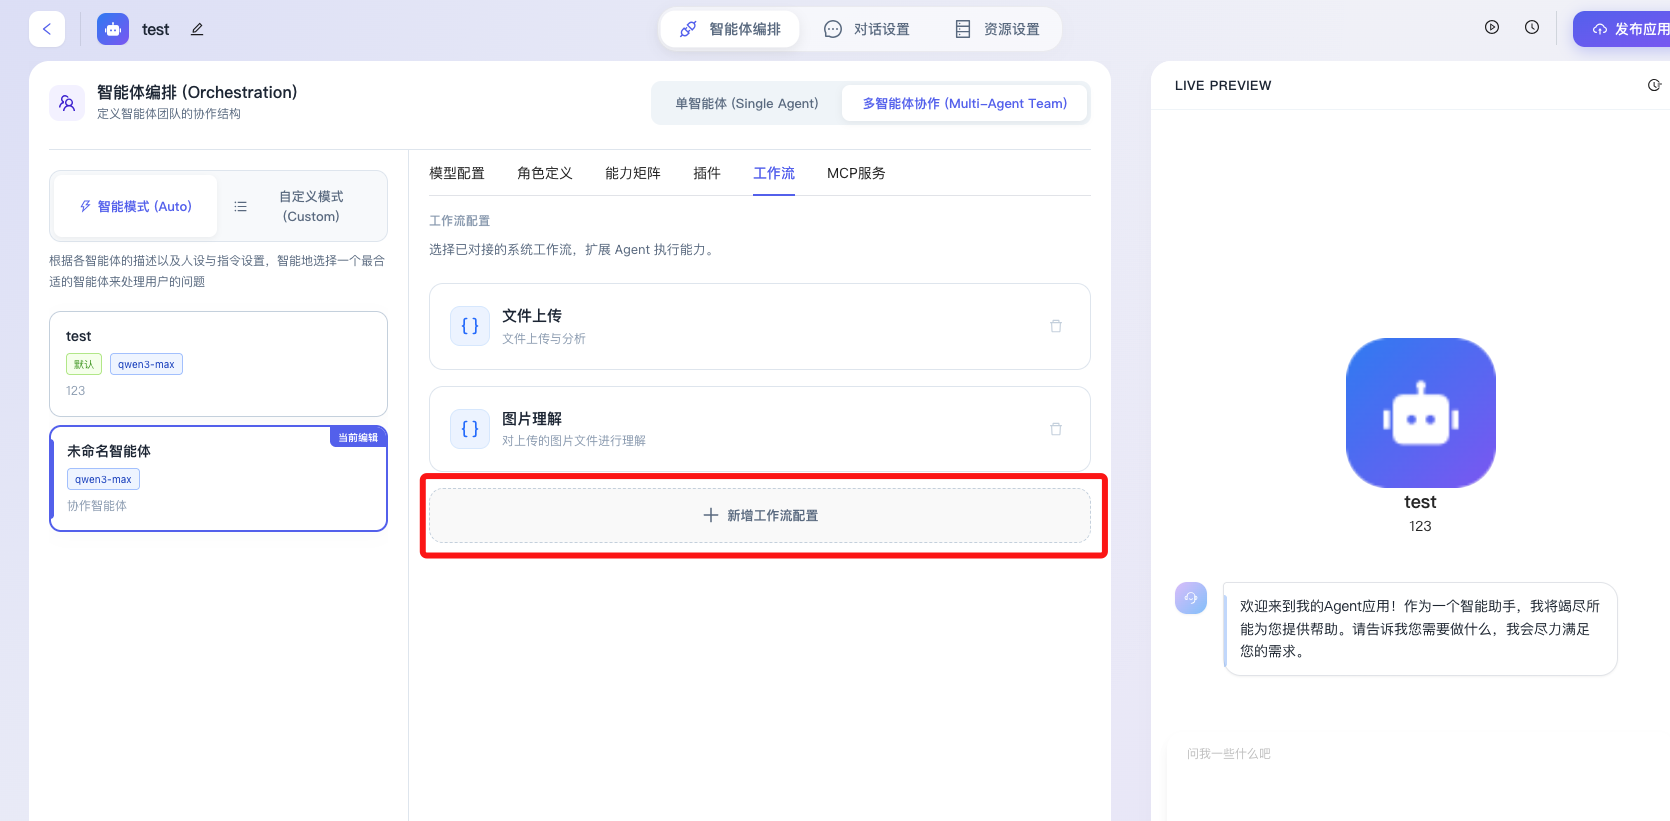Click the pencil icon to rename test
The width and height of the screenshot is (1670, 821).
click(197, 30)
